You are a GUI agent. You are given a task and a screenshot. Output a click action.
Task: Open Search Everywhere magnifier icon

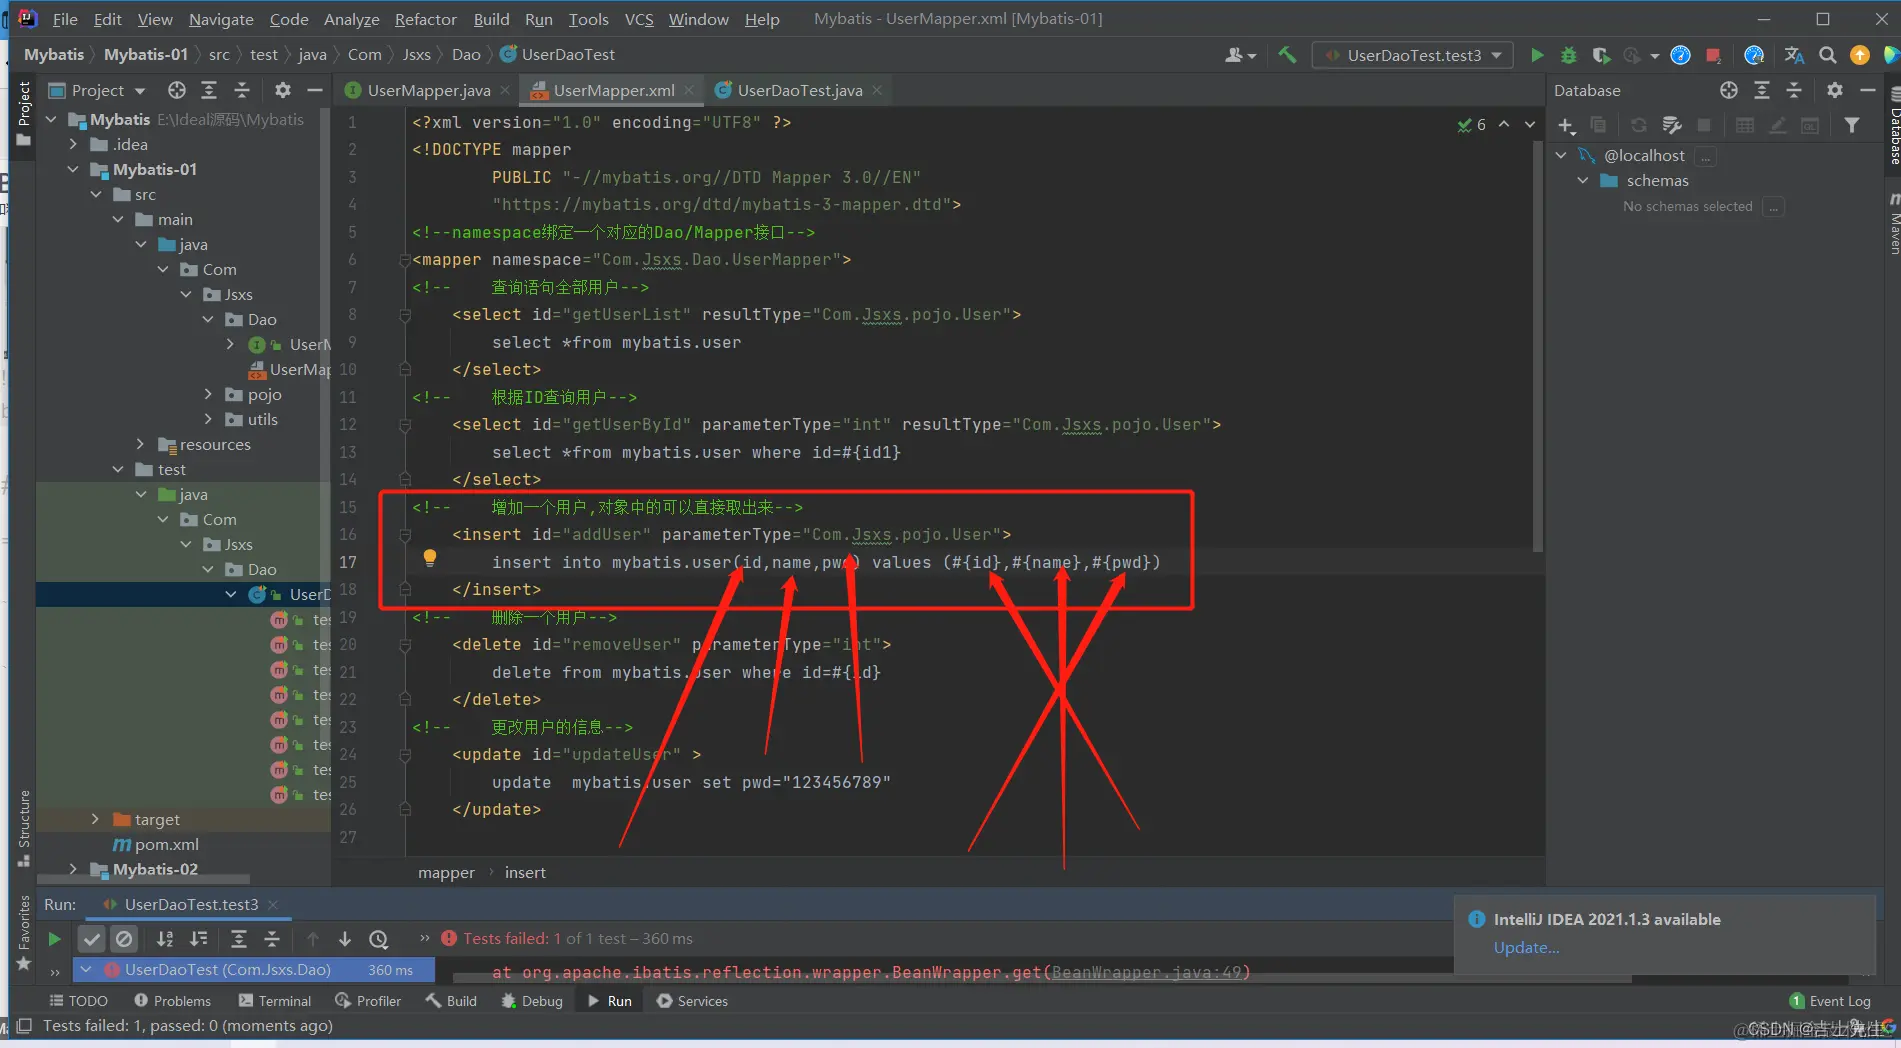pyautogui.click(x=1828, y=55)
